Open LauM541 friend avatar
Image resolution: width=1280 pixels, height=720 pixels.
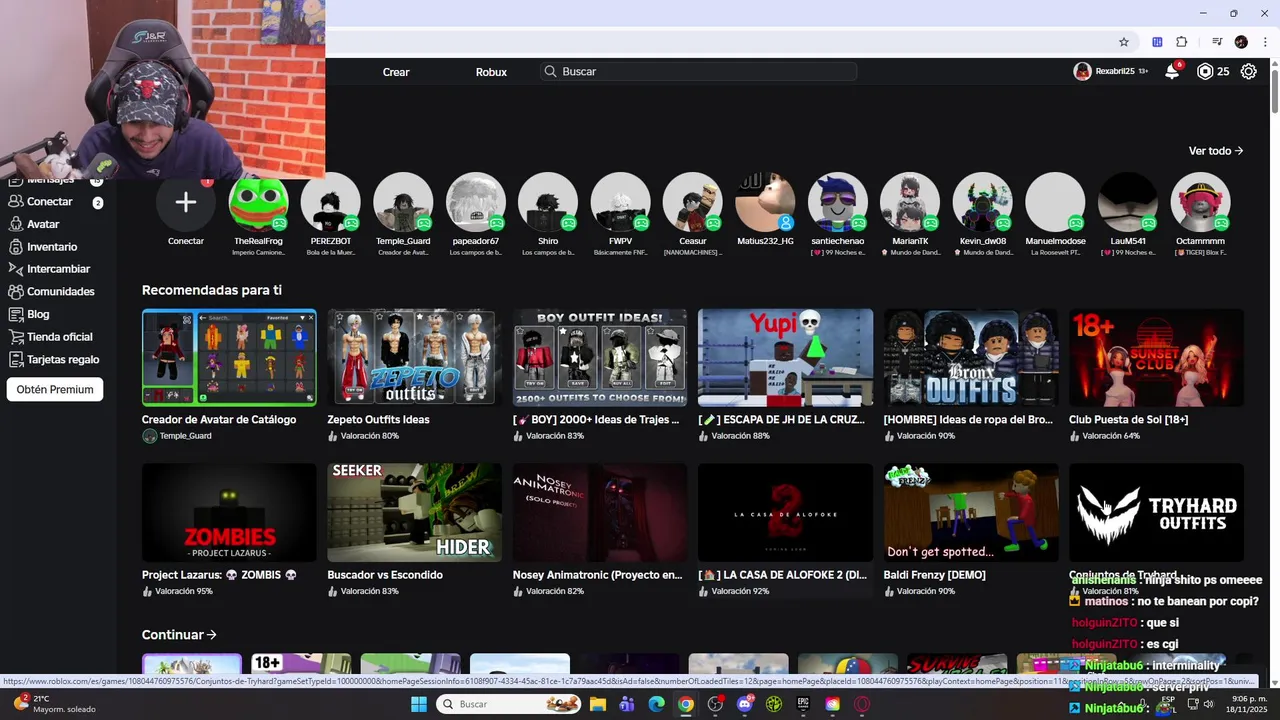[x=1128, y=202]
